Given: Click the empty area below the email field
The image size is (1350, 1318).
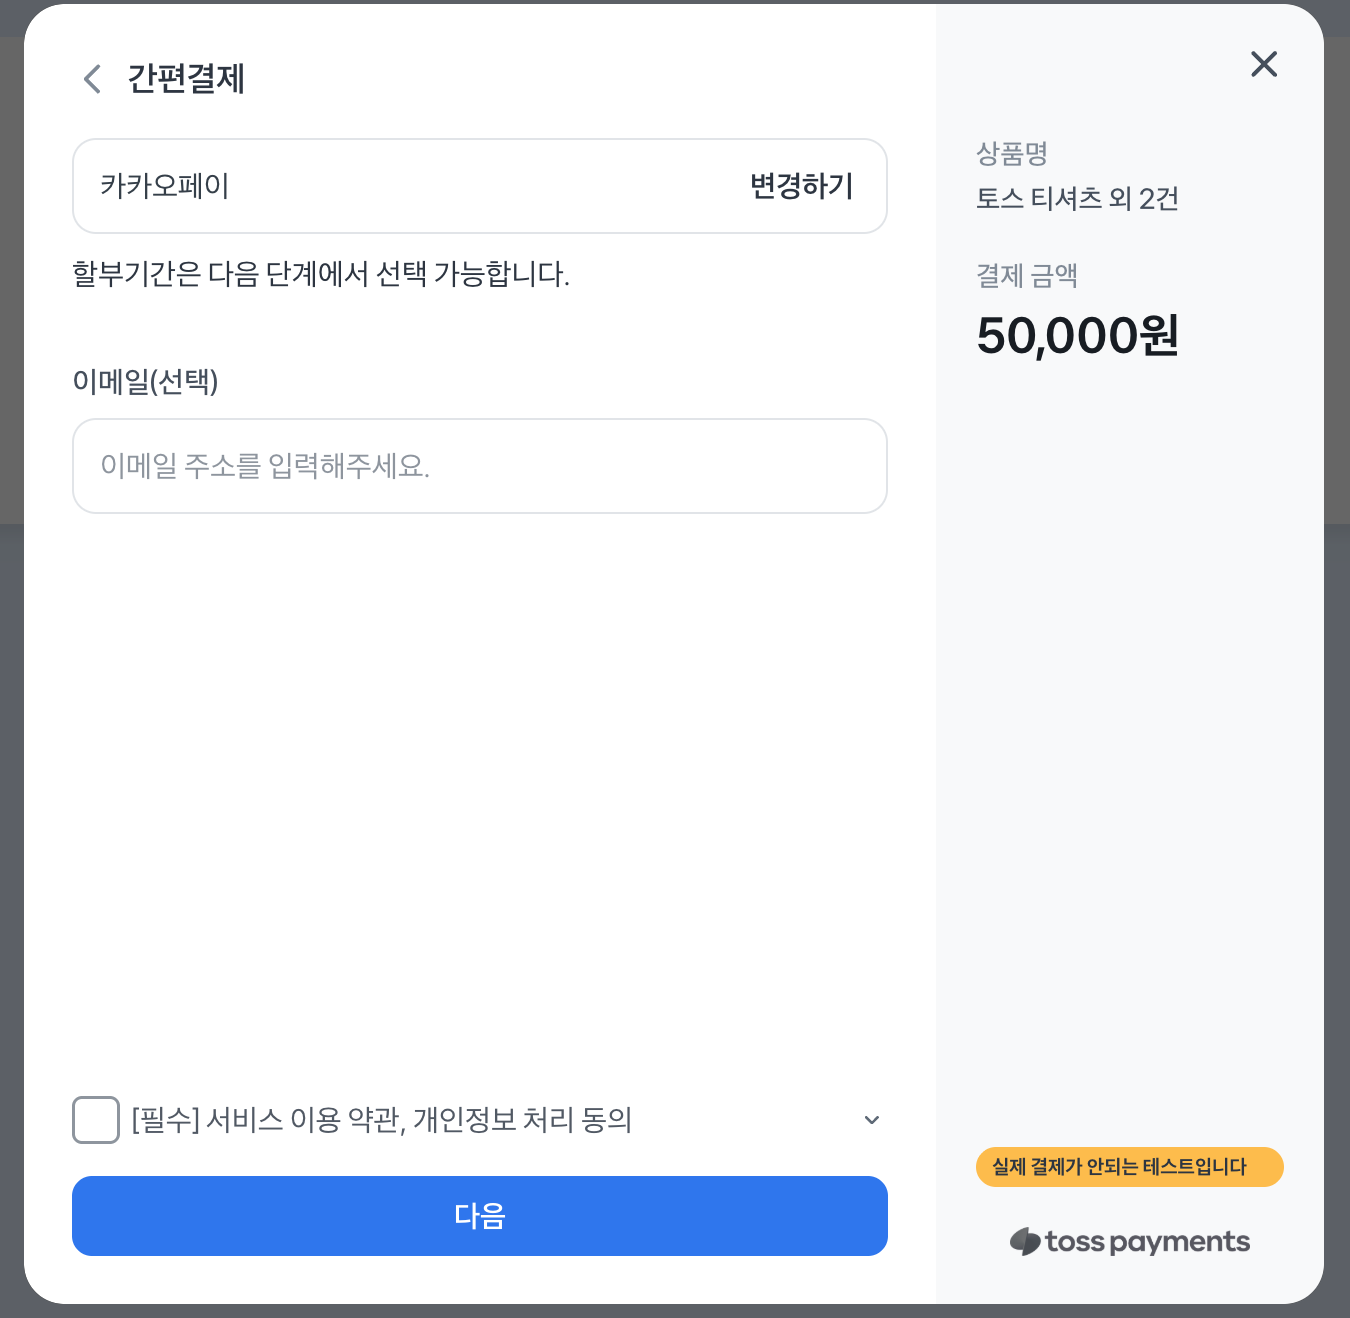Looking at the screenshot, I should [480, 780].
